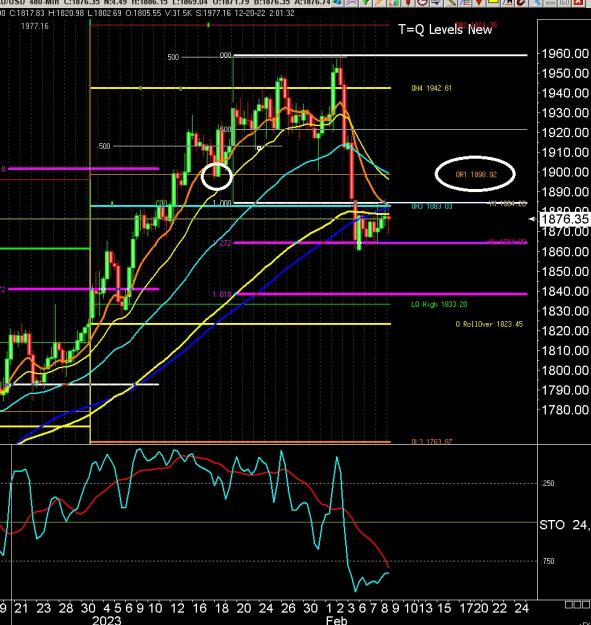Click the 1780.00 price axis label
This screenshot has height=625, width=591.
pyautogui.click(x=564, y=410)
